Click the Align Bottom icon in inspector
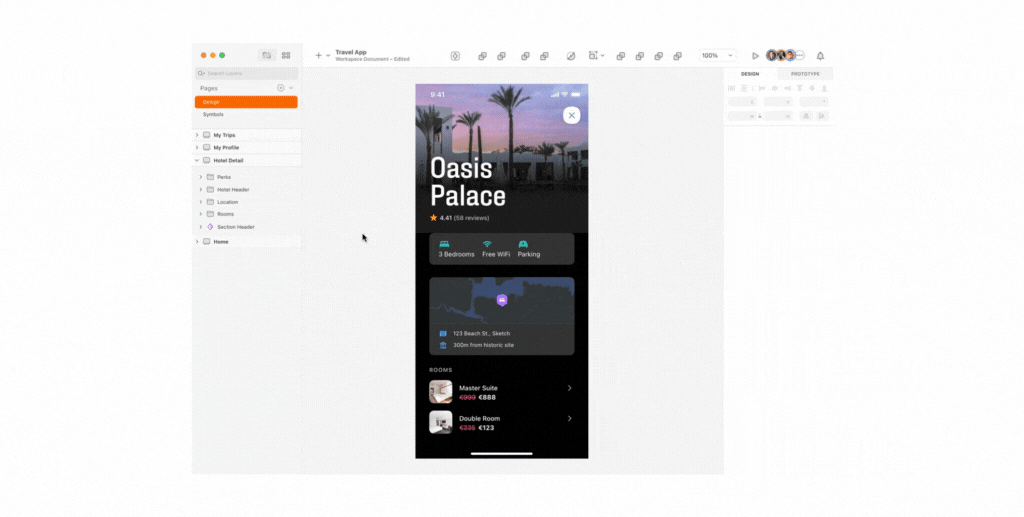Viewport: 1024px width, 517px height. 824,88
